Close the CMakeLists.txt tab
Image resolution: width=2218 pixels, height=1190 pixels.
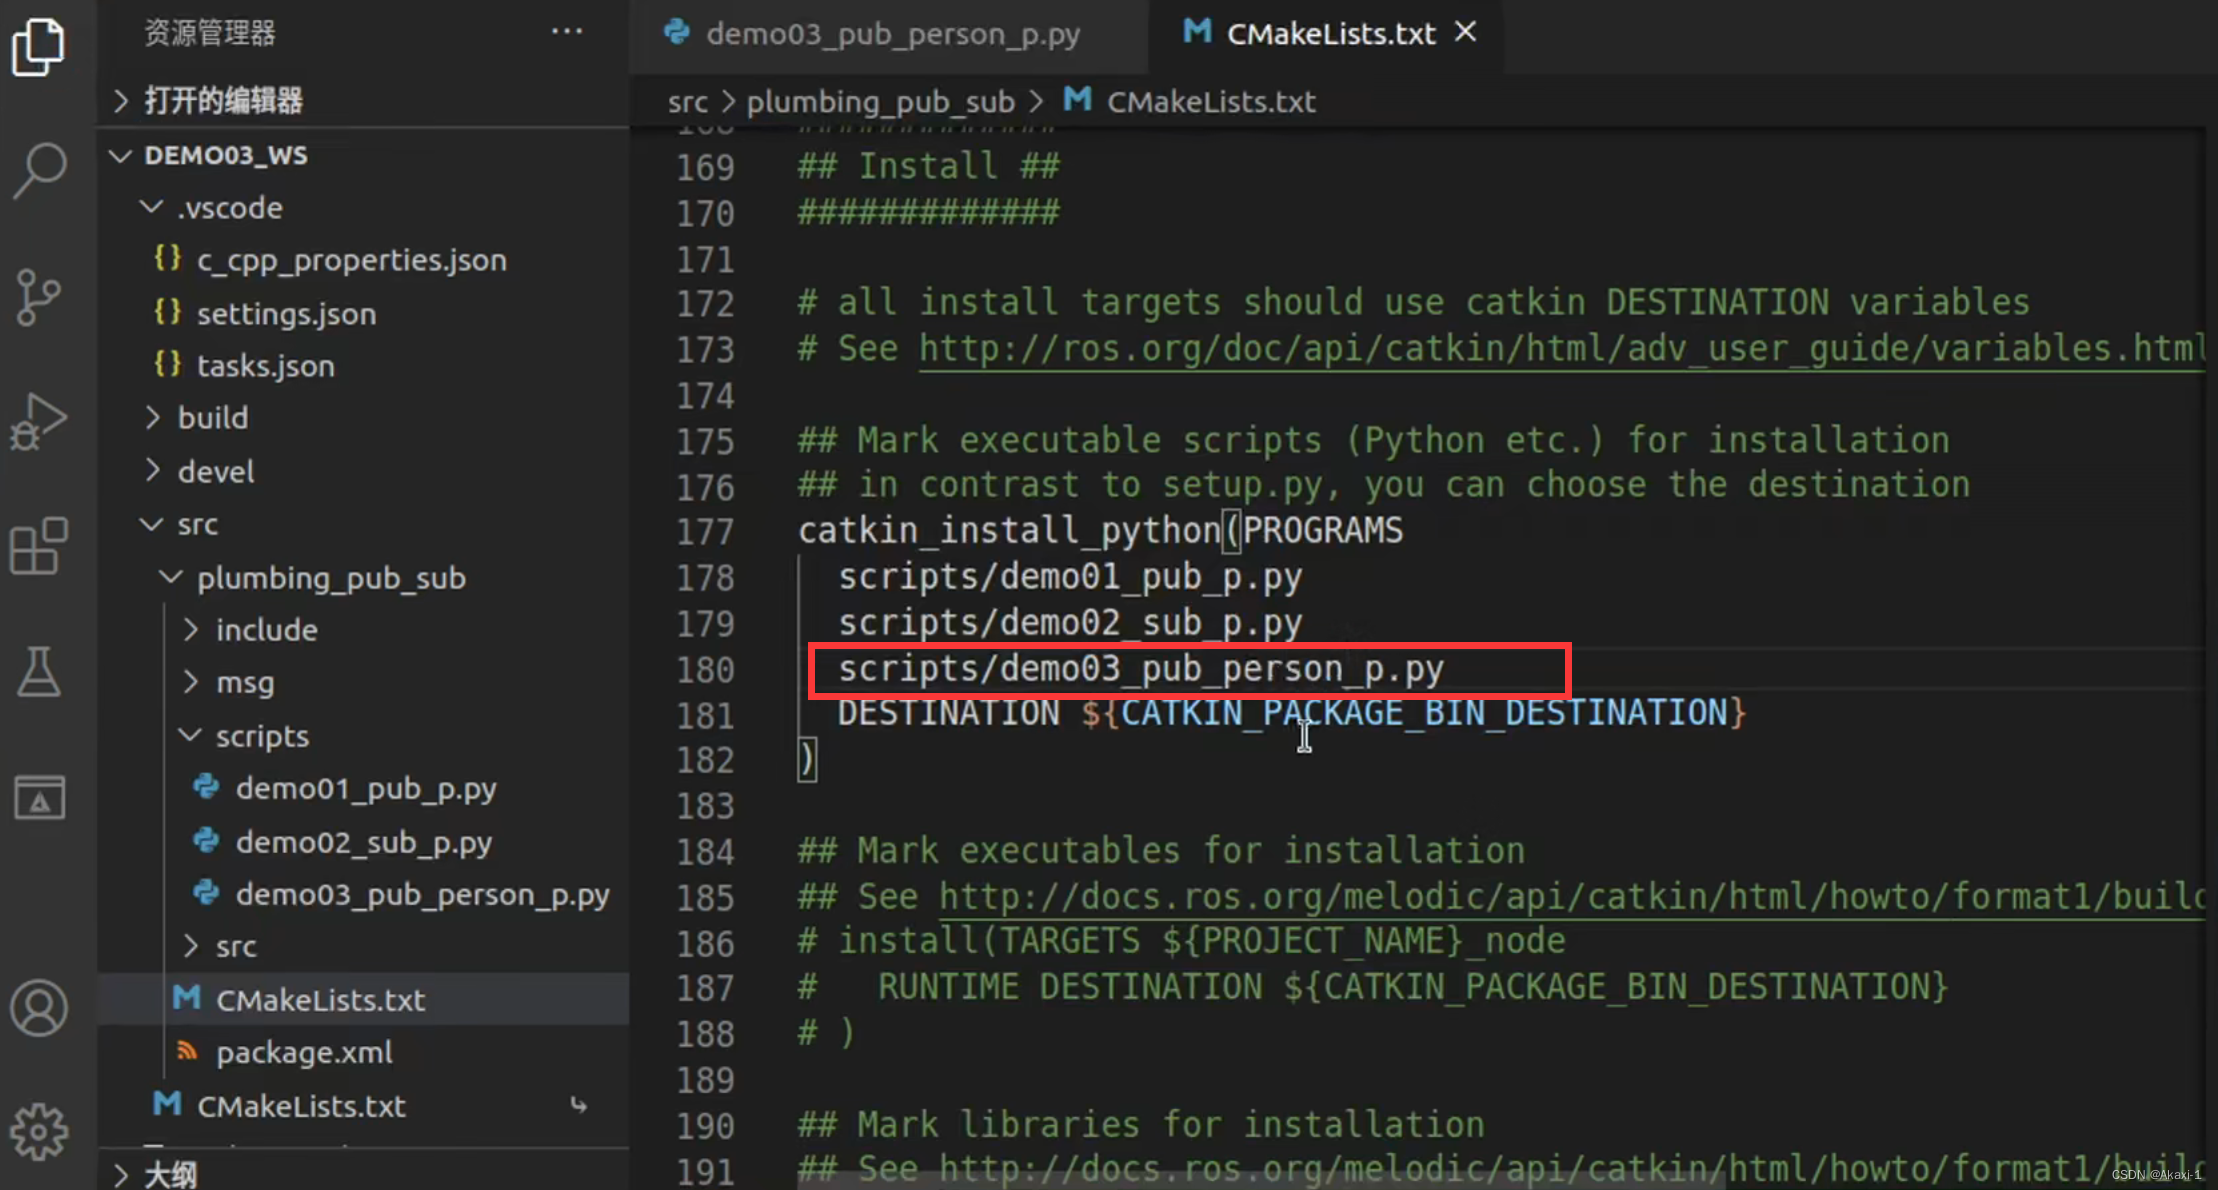1465,32
